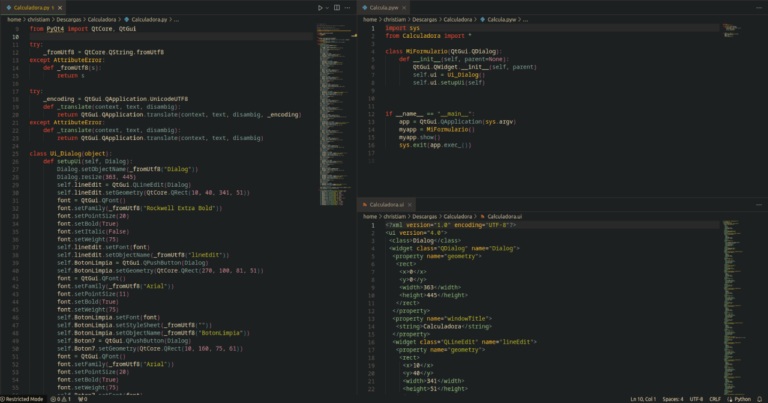This screenshot has width=768, height=403.
Task: Click 'from PyQt4 import QtCore, QtGui' line
Action: pos(83,29)
